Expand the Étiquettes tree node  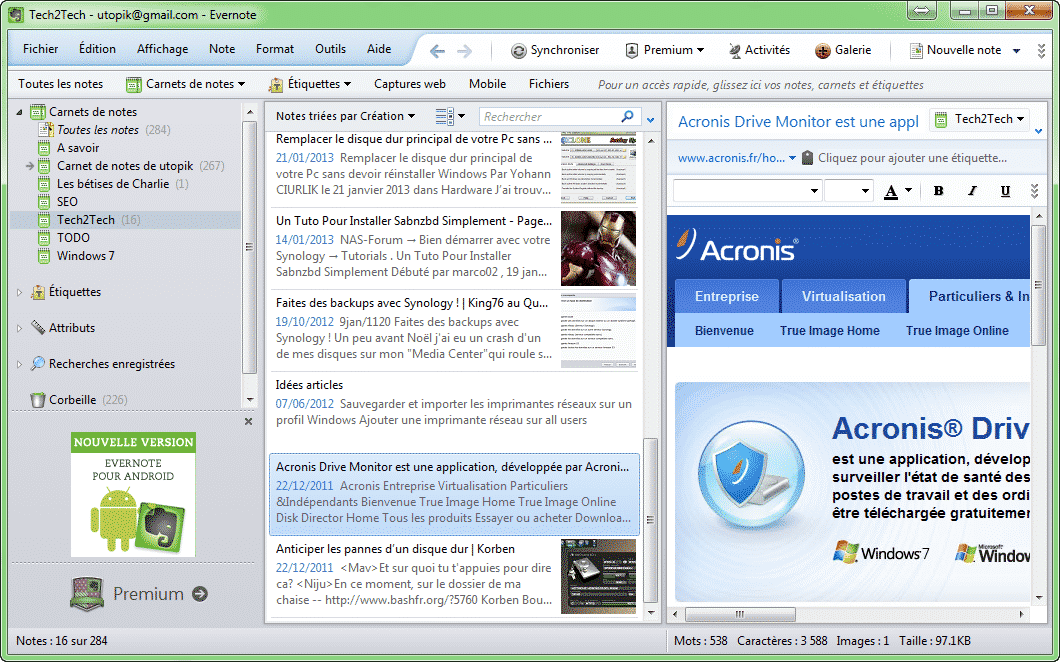point(20,292)
